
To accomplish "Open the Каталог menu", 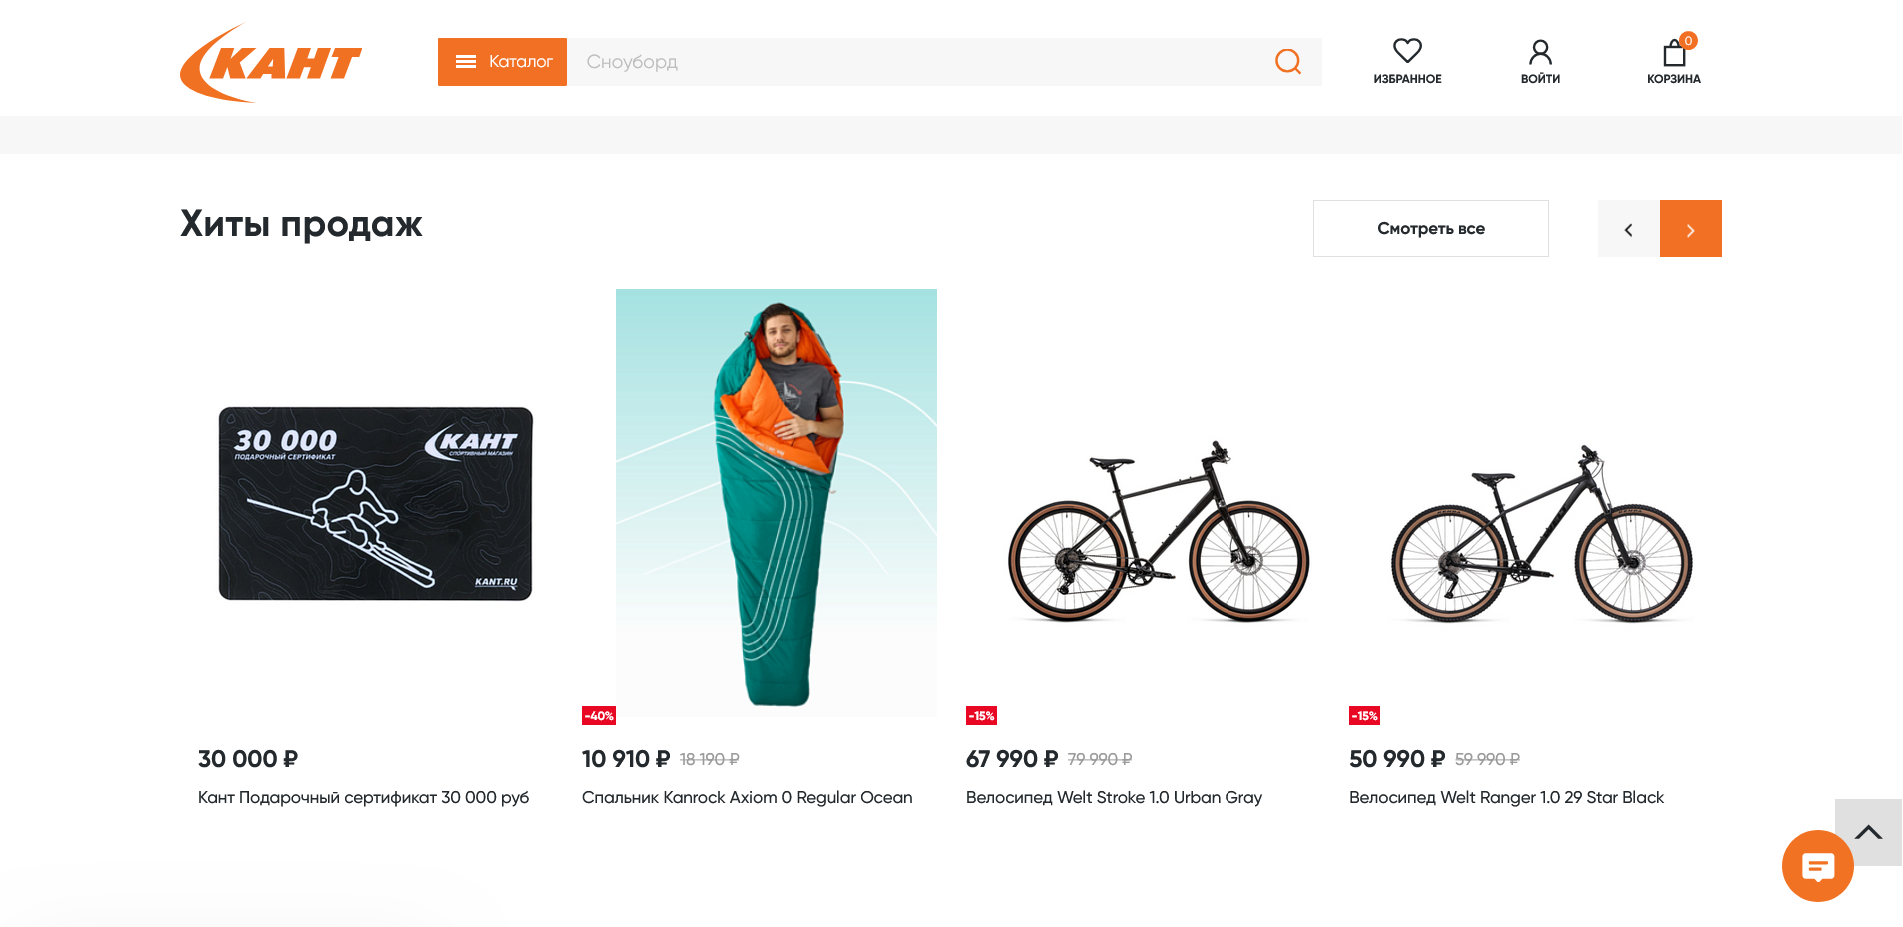I will 502,62.
